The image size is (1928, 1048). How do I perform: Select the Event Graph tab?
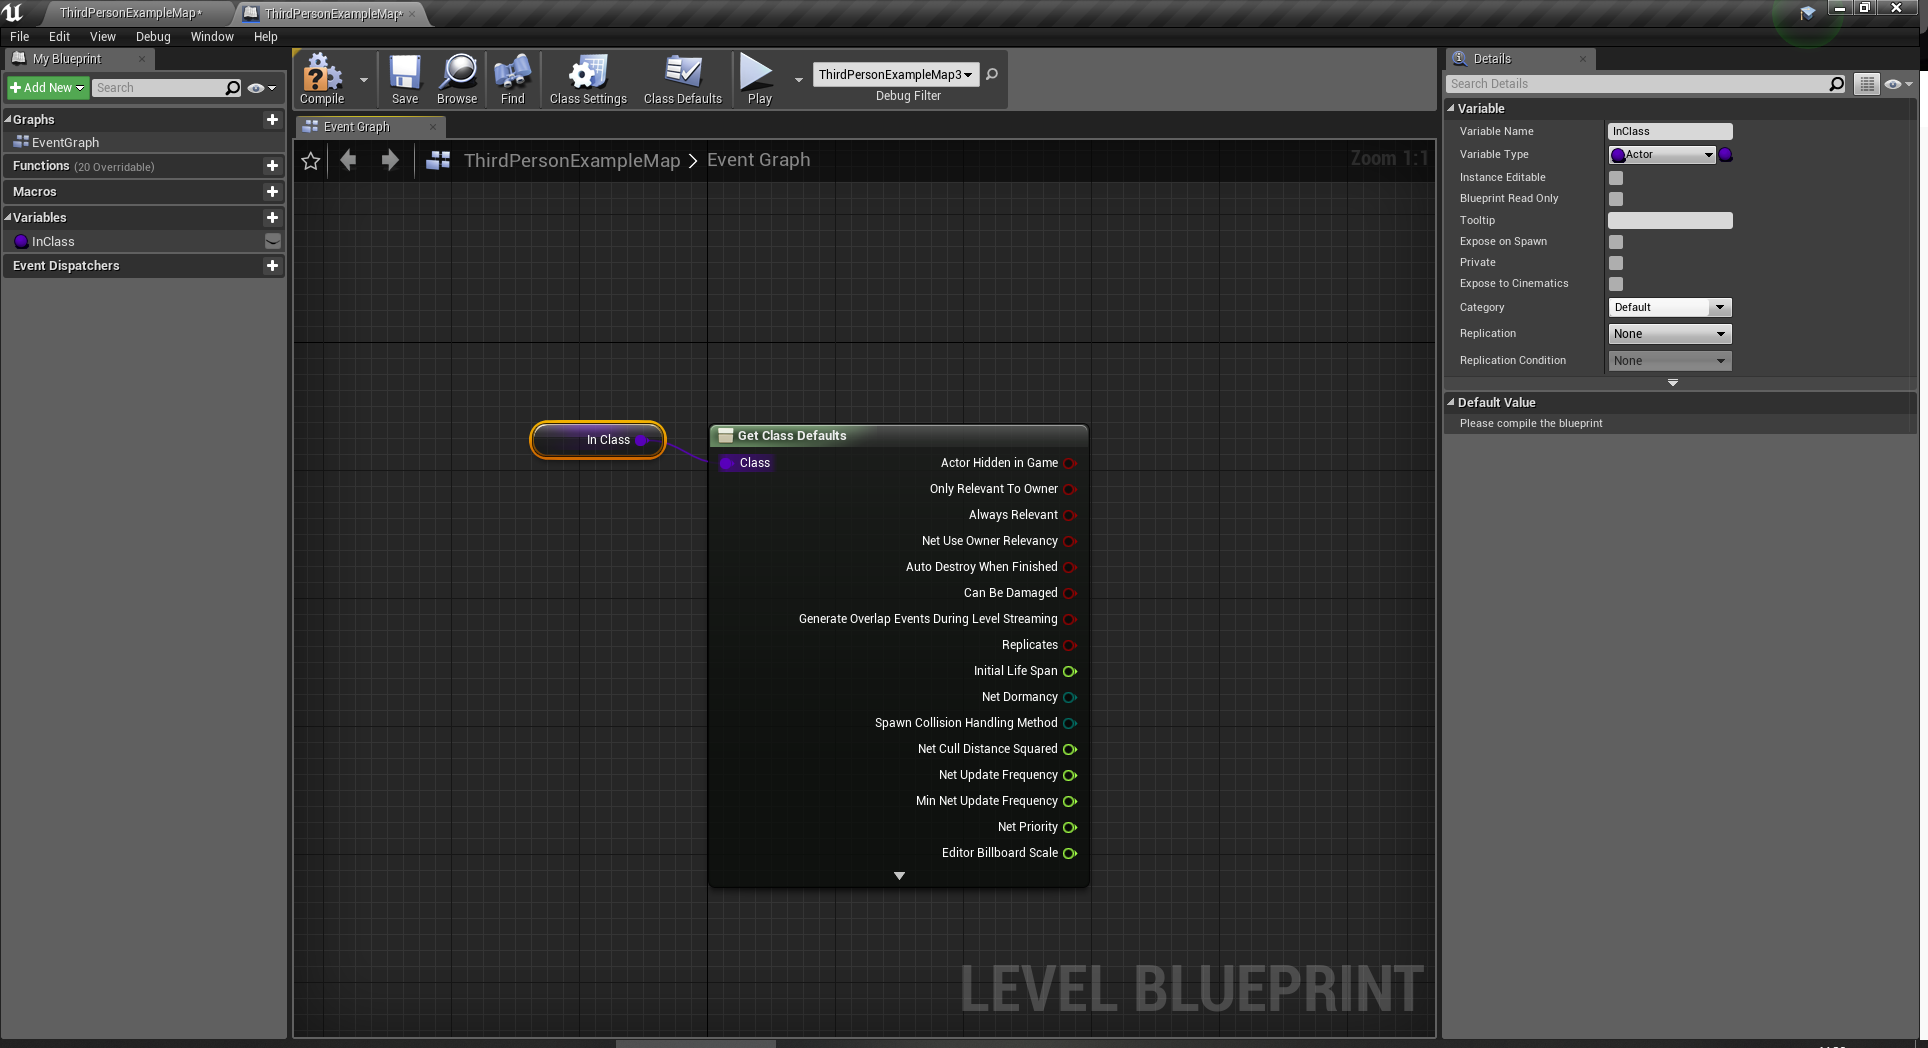click(x=370, y=127)
